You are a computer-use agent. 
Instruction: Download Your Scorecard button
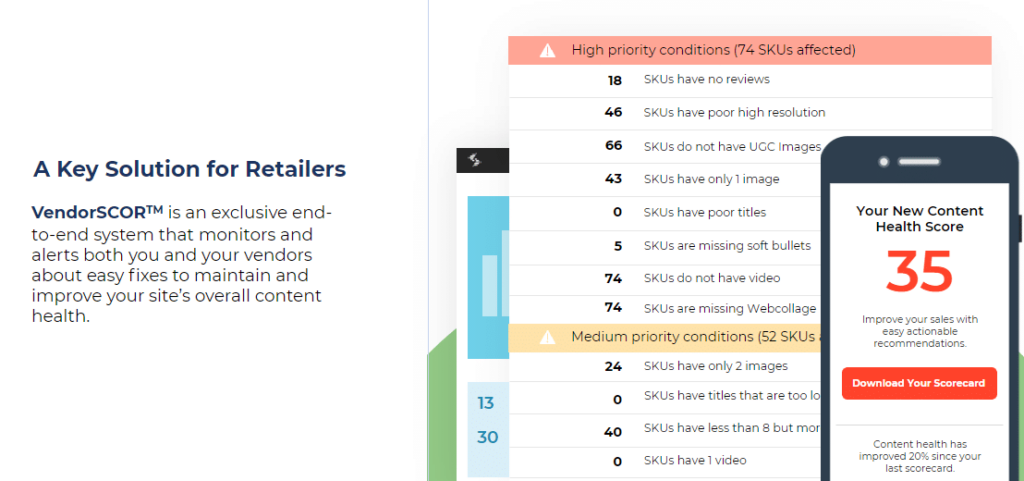pyautogui.click(x=919, y=383)
